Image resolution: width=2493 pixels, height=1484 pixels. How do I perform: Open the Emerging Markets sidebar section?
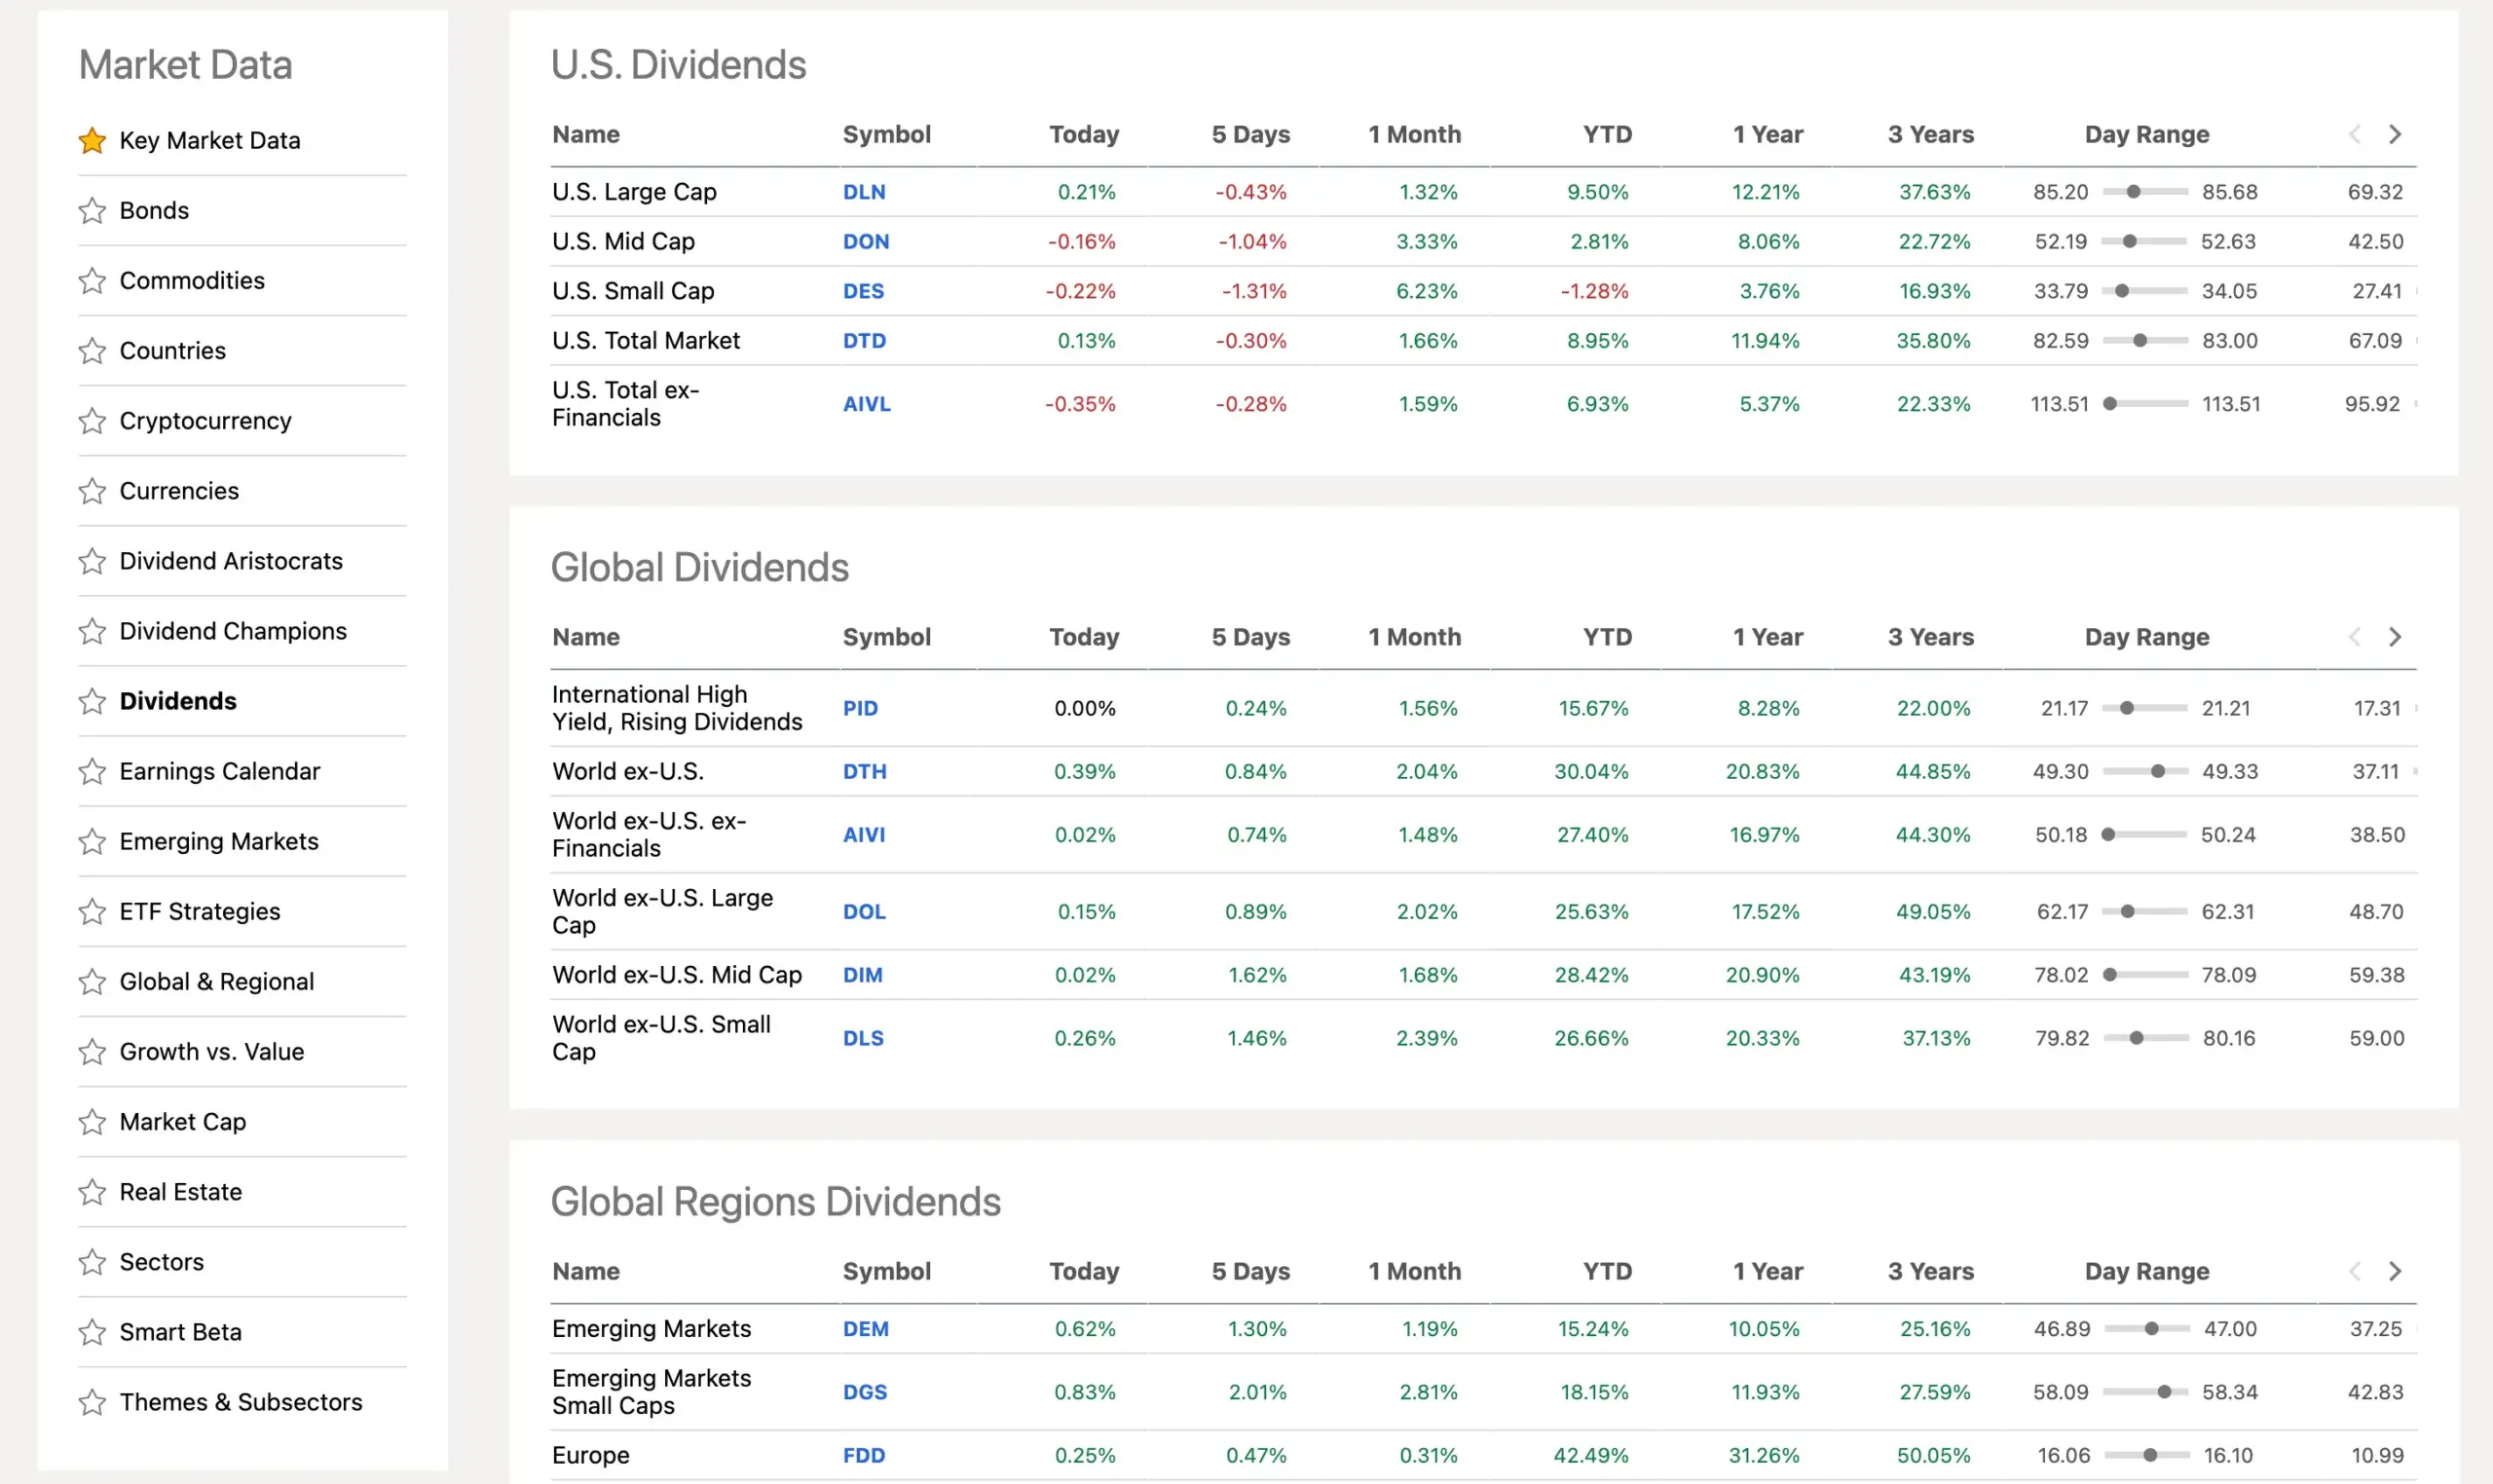(x=219, y=841)
